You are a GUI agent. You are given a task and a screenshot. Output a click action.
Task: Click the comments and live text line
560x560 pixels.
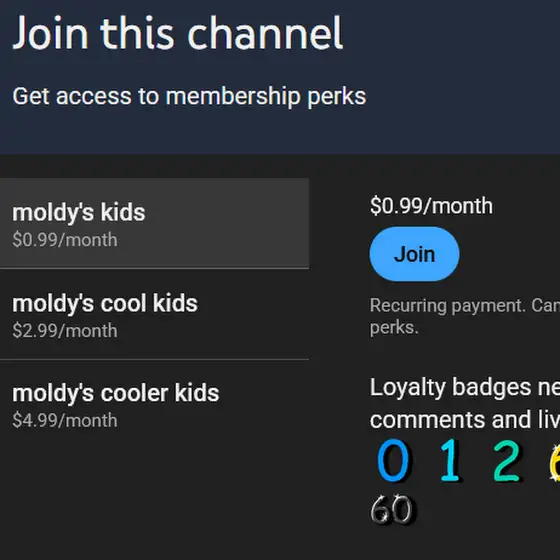465,420
